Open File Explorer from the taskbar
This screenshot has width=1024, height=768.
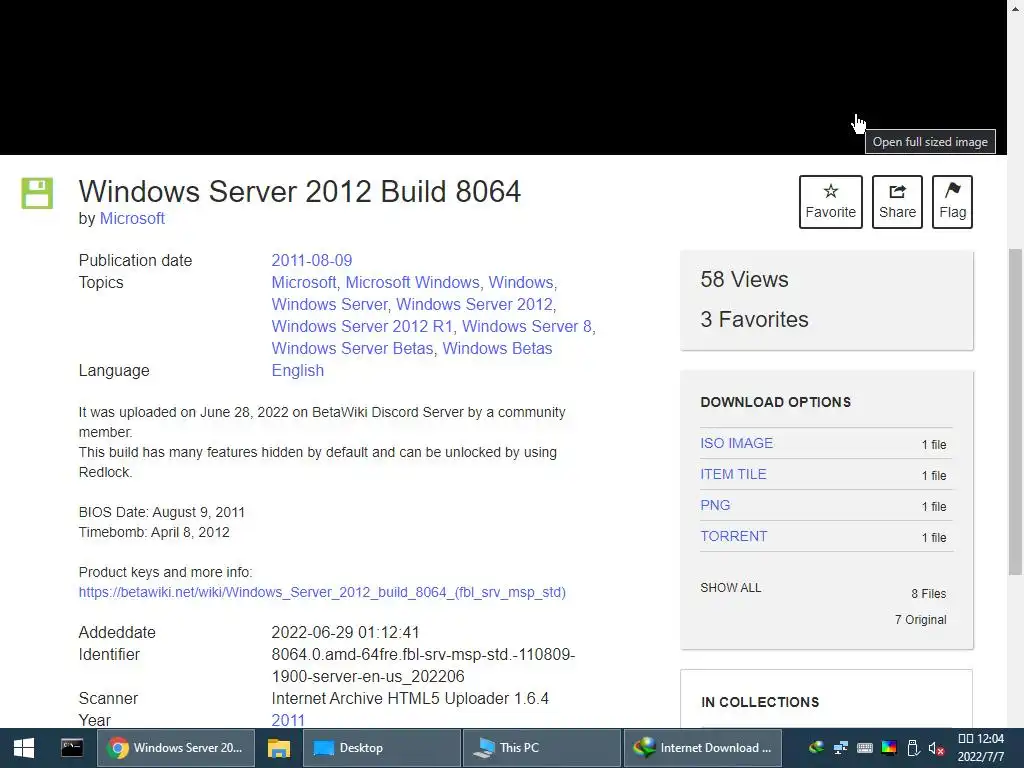tap(279, 748)
